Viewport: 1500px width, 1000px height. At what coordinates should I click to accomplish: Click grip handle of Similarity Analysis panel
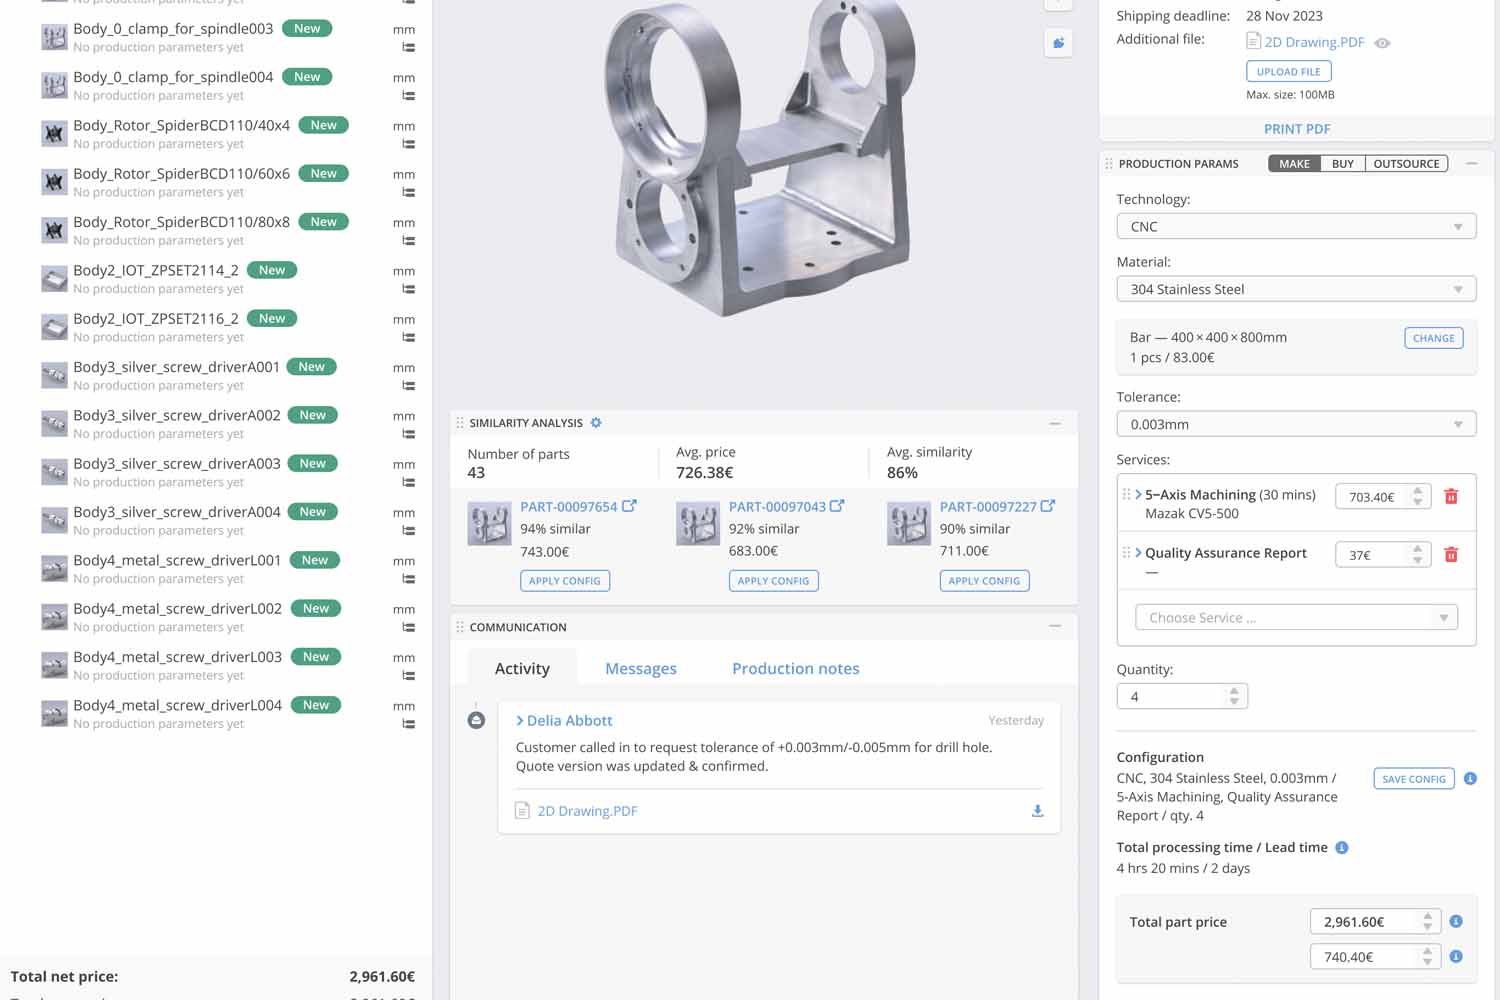460,423
